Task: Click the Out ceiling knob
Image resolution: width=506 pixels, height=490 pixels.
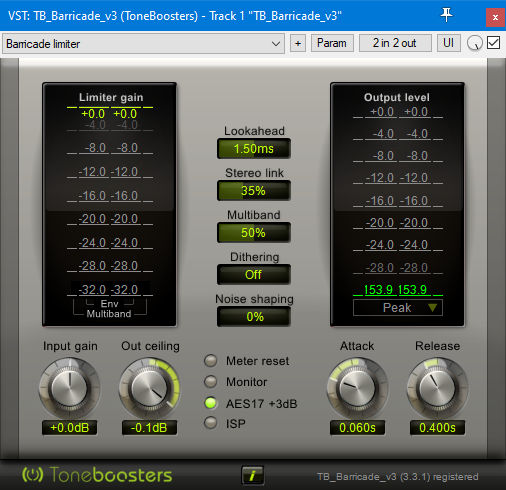Action: [x=149, y=388]
